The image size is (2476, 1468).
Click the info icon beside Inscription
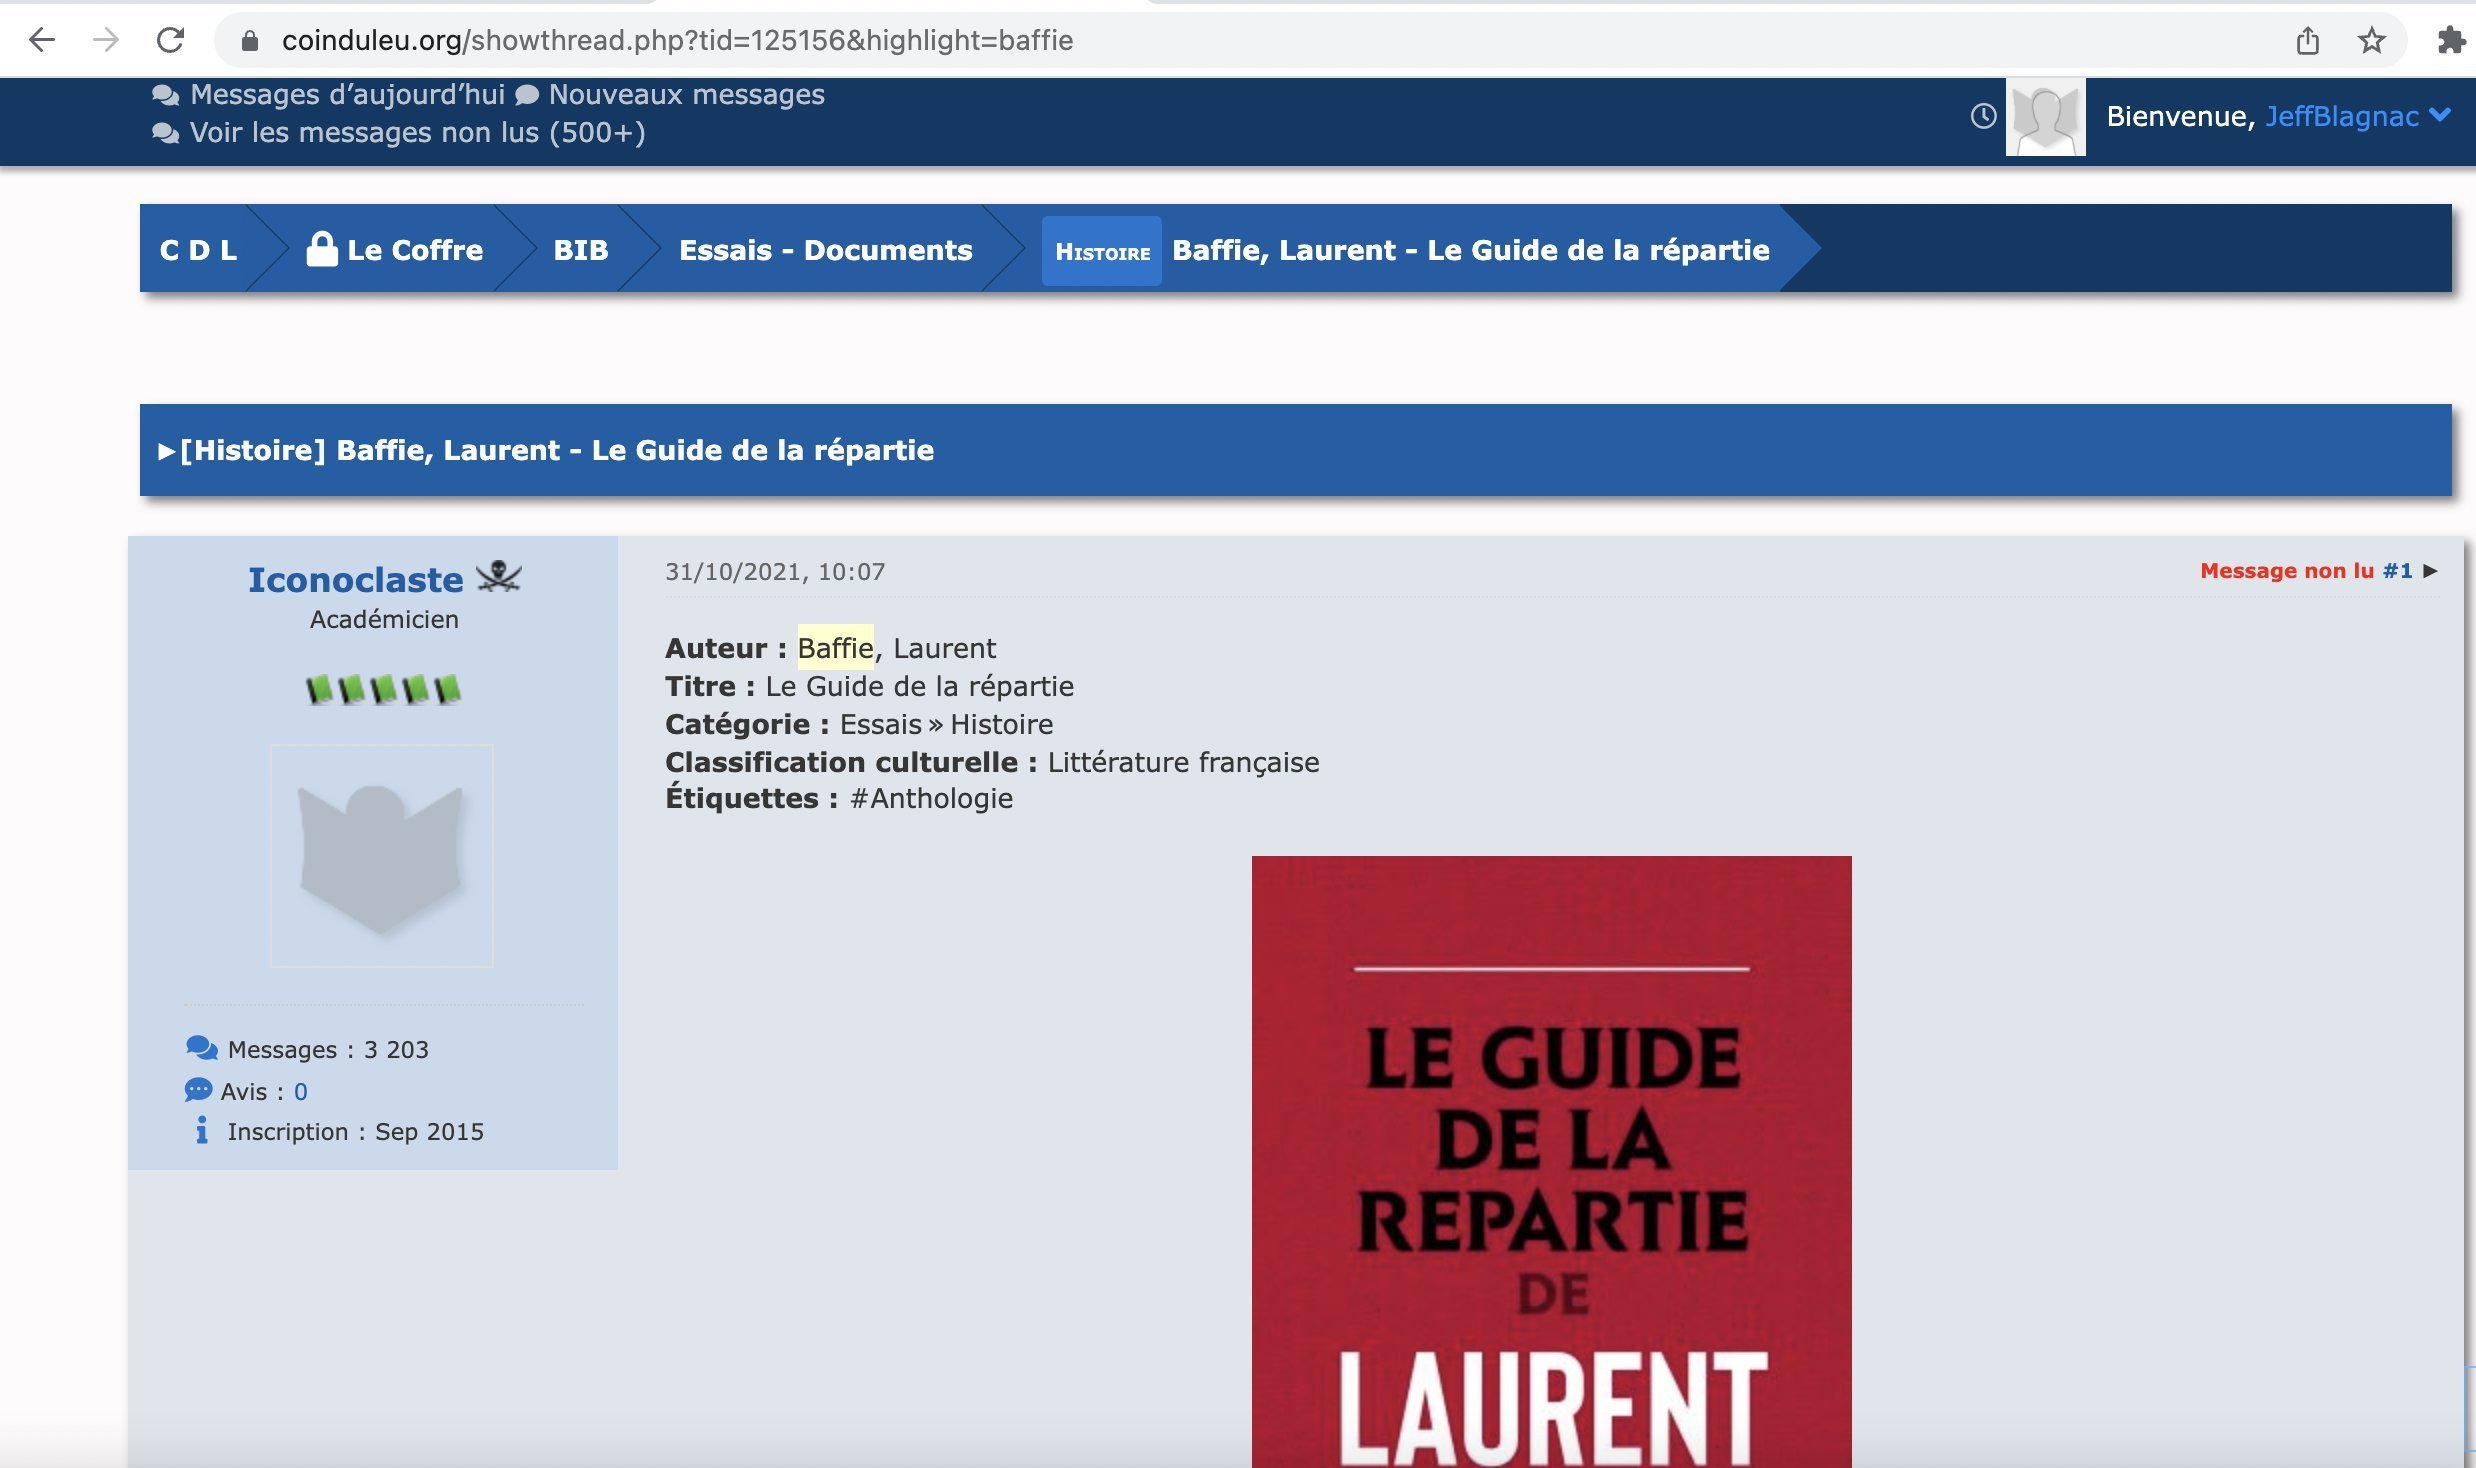201,1130
